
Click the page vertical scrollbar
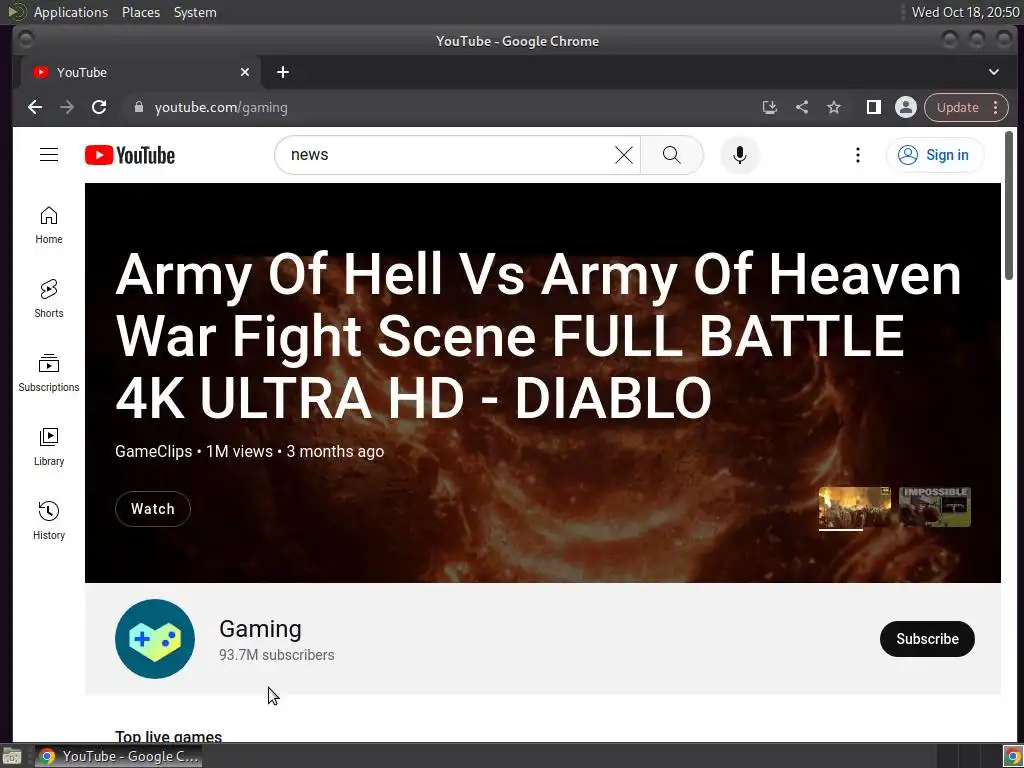[x=1009, y=205]
